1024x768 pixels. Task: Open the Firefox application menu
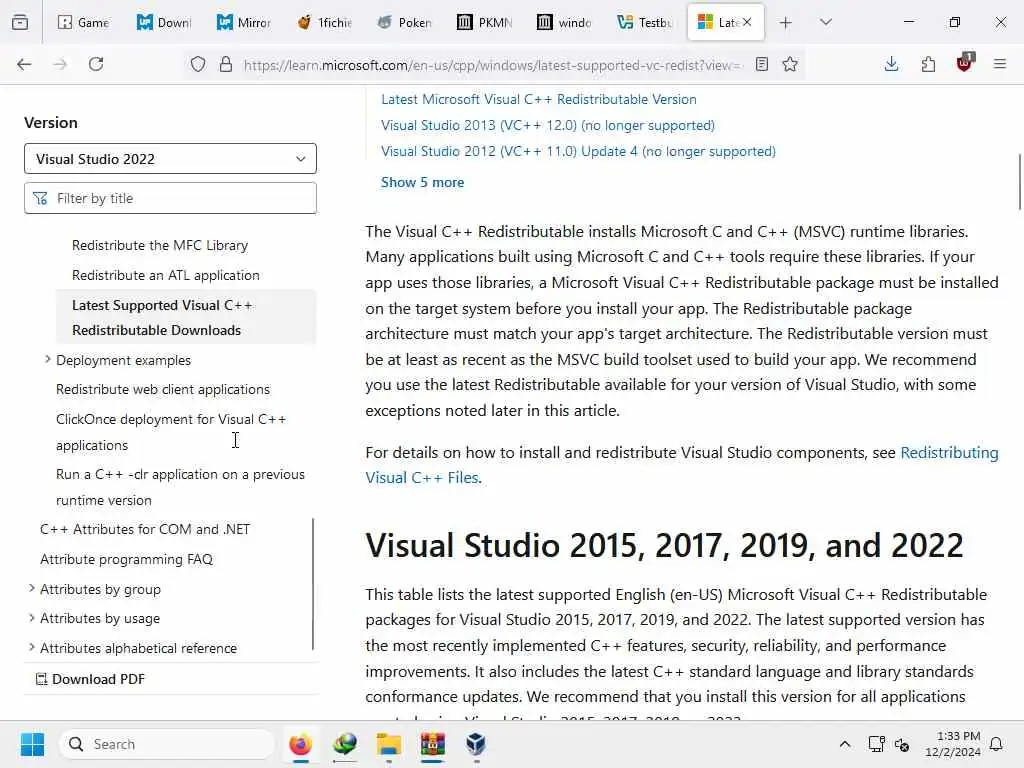coord(1000,64)
